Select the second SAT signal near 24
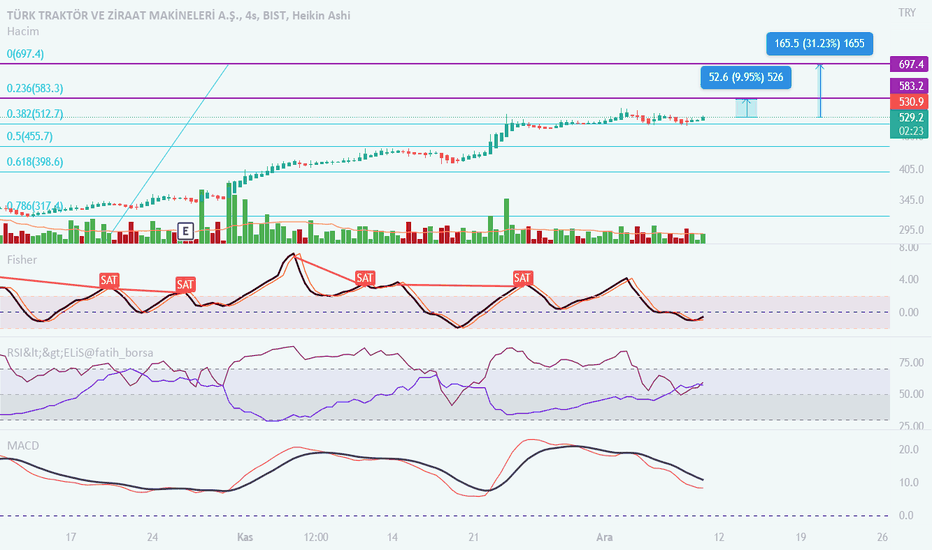The width and height of the screenshot is (932, 550). point(185,285)
